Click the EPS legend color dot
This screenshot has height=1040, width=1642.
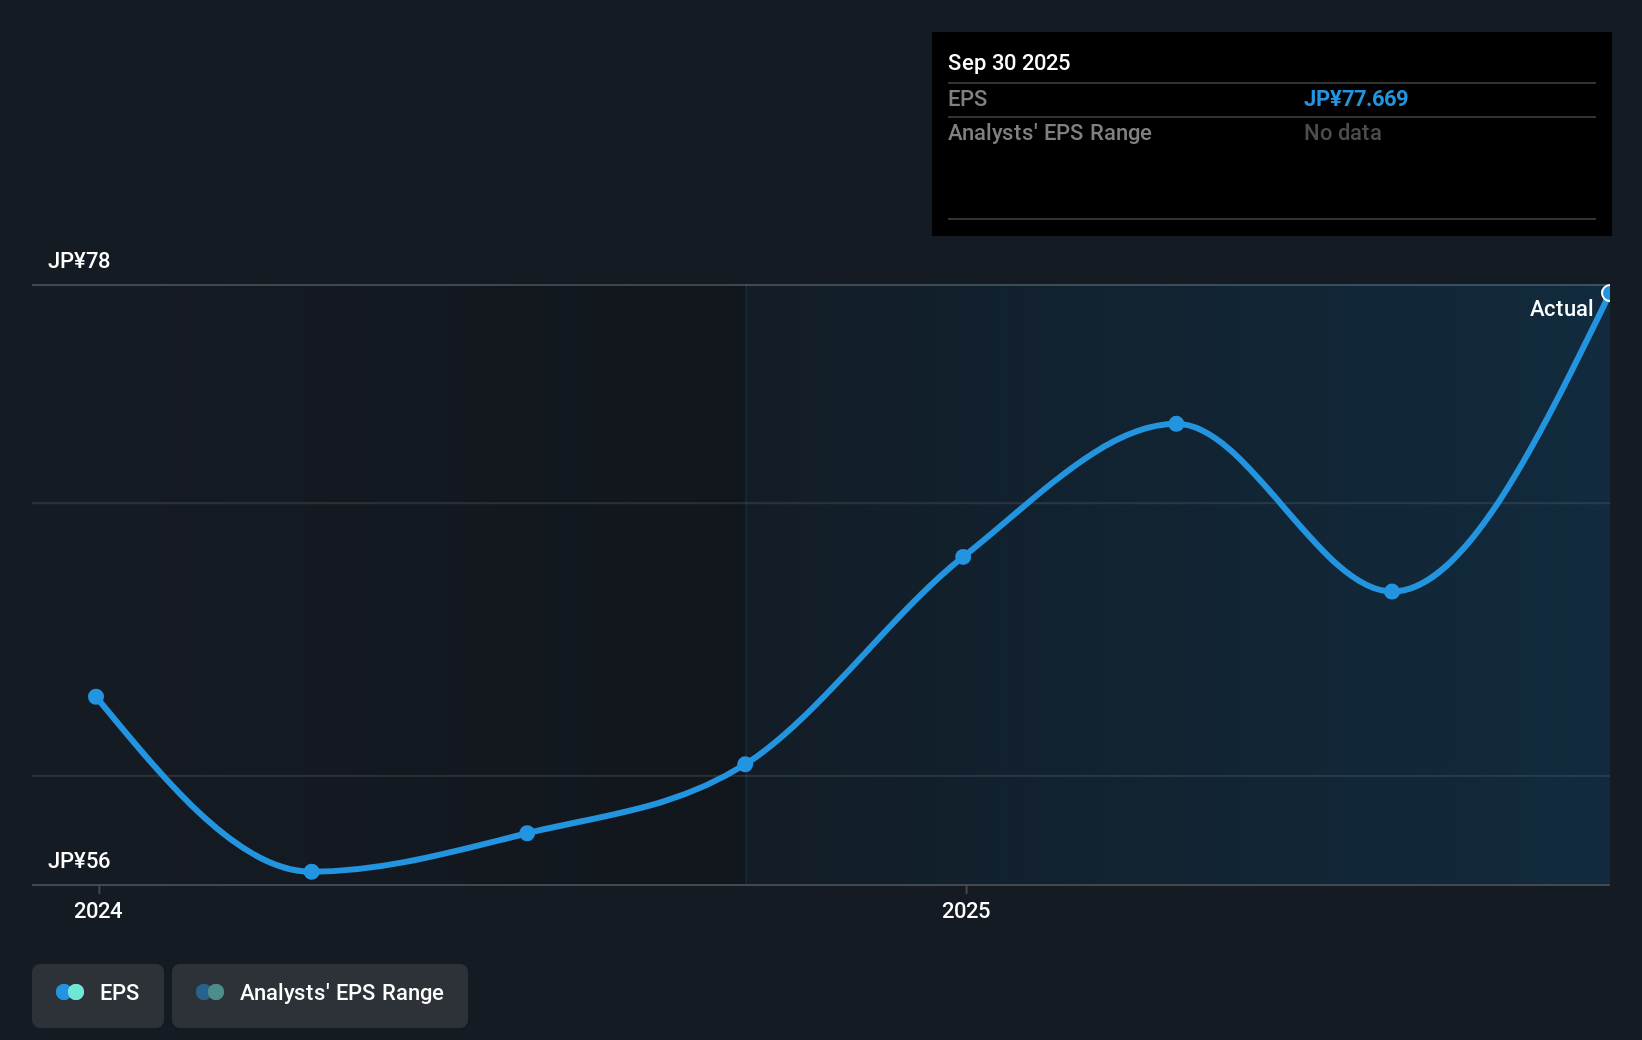pos(69,991)
